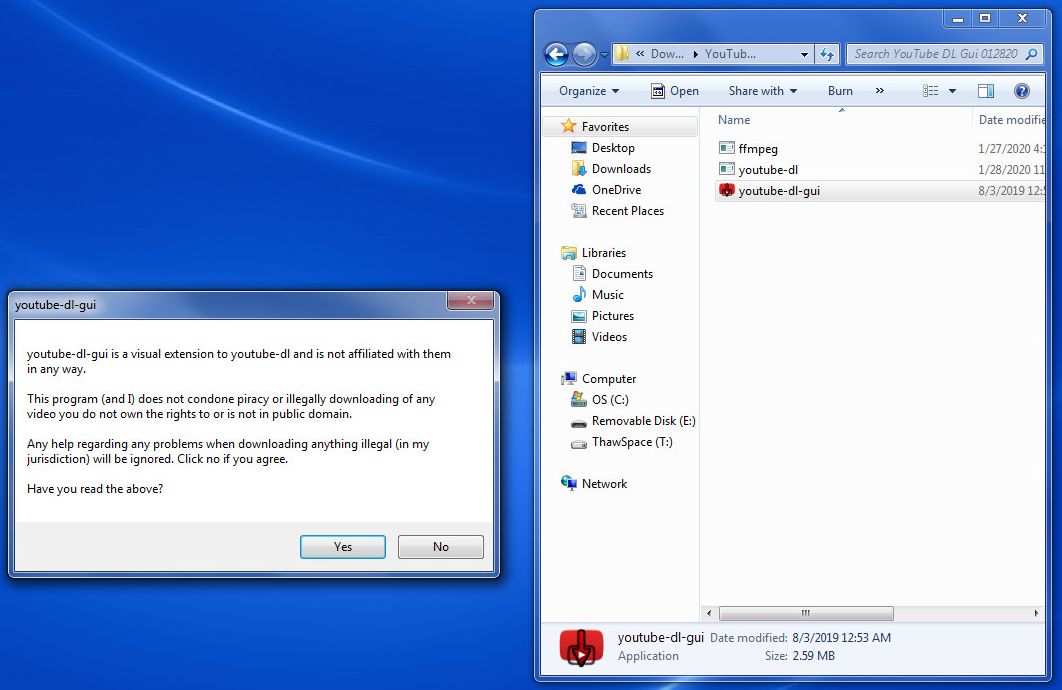Image resolution: width=1062 pixels, height=690 pixels.
Task: Open Downloads in Favorites
Action: click(621, 169)
